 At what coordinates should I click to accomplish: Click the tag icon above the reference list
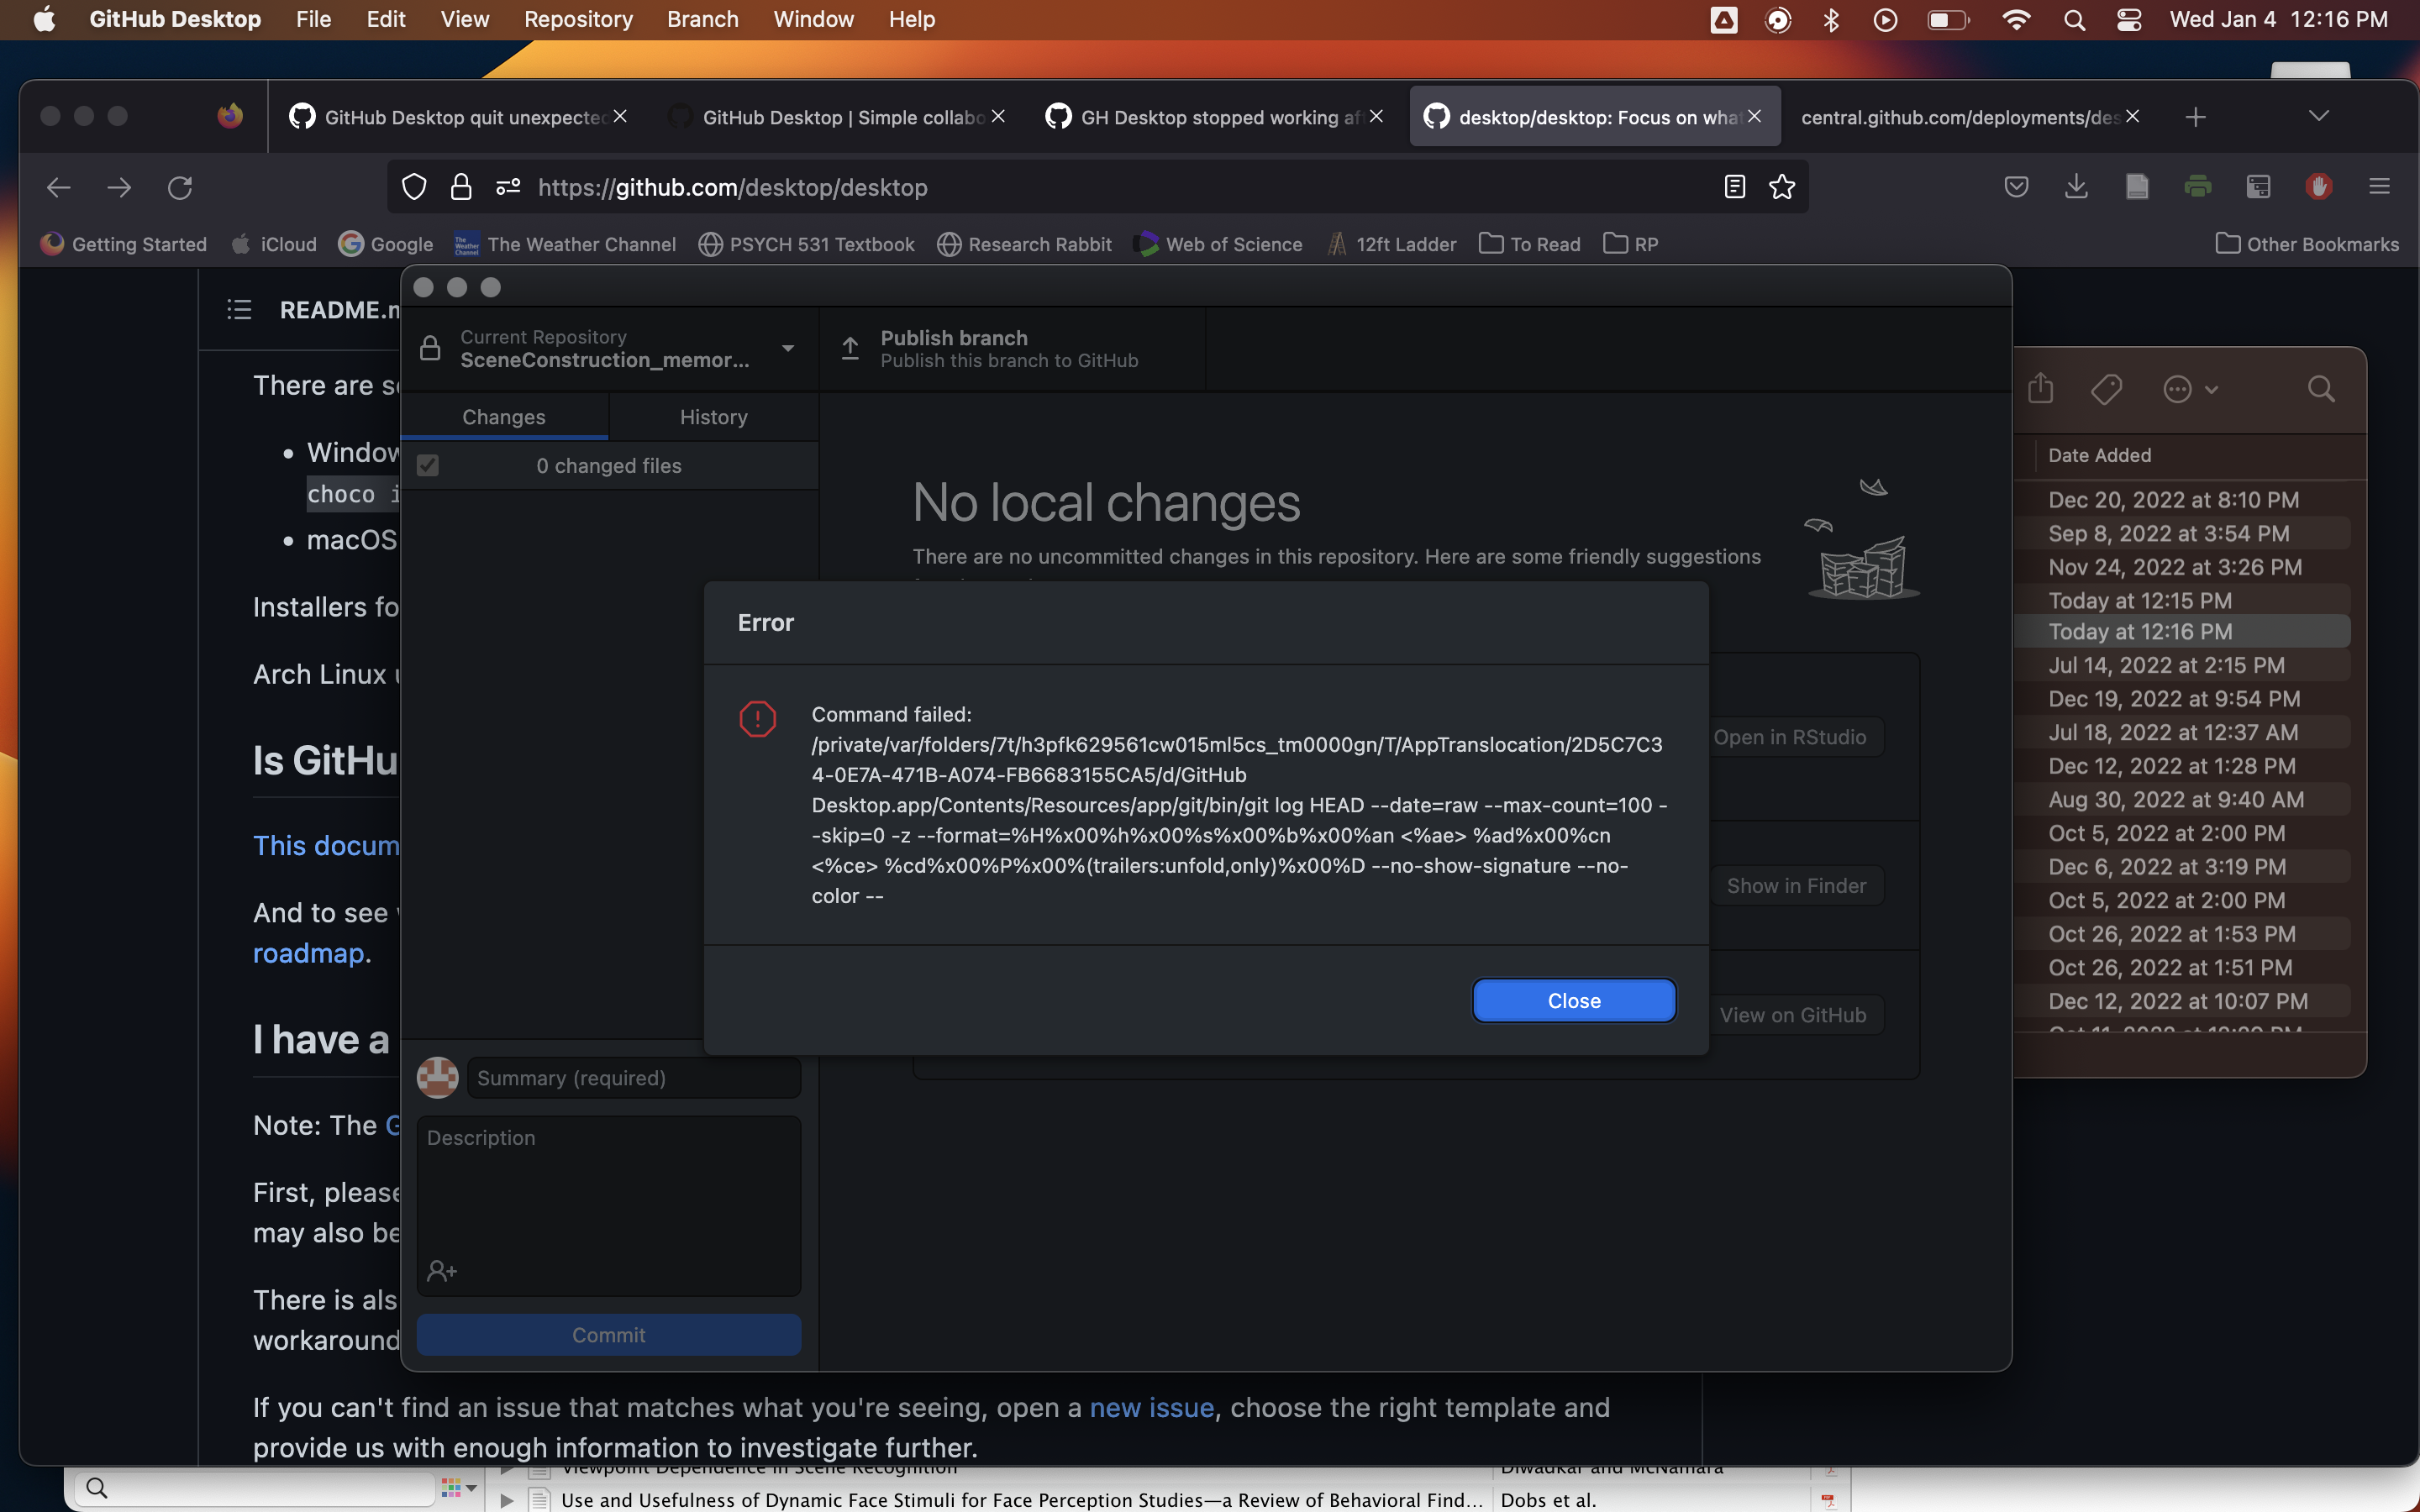(2107, 389)
